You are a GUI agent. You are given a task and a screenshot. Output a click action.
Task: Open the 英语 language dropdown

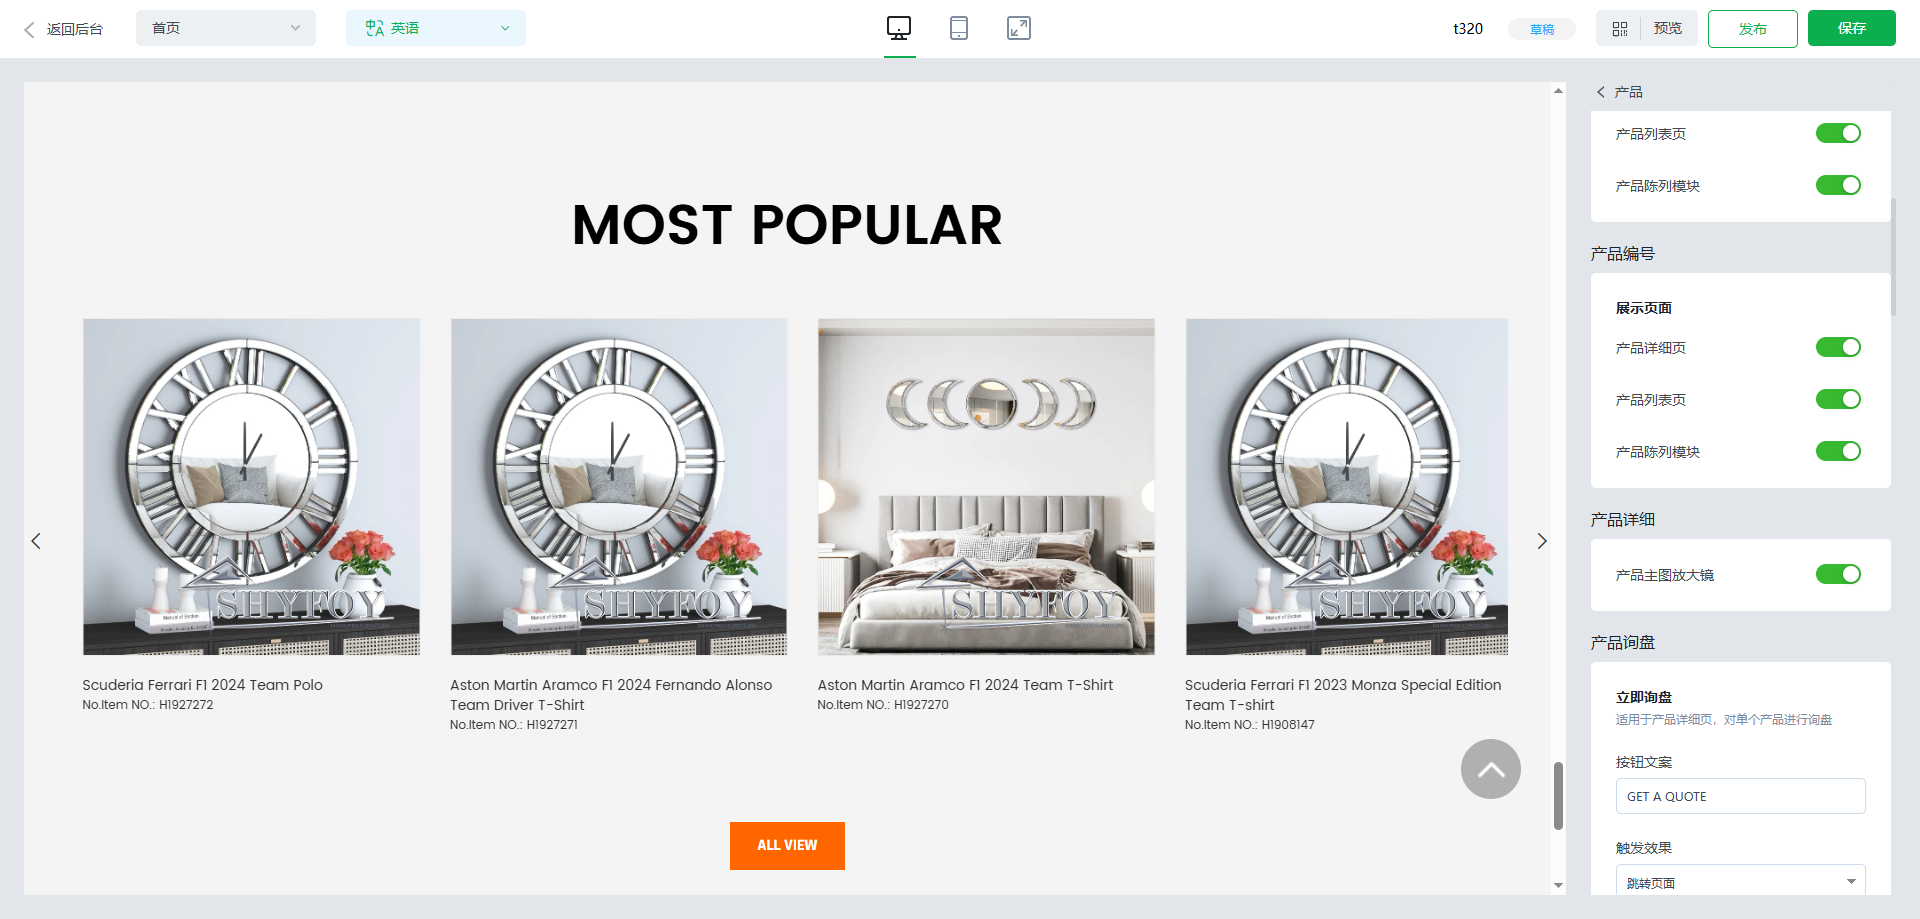(436, 28)
